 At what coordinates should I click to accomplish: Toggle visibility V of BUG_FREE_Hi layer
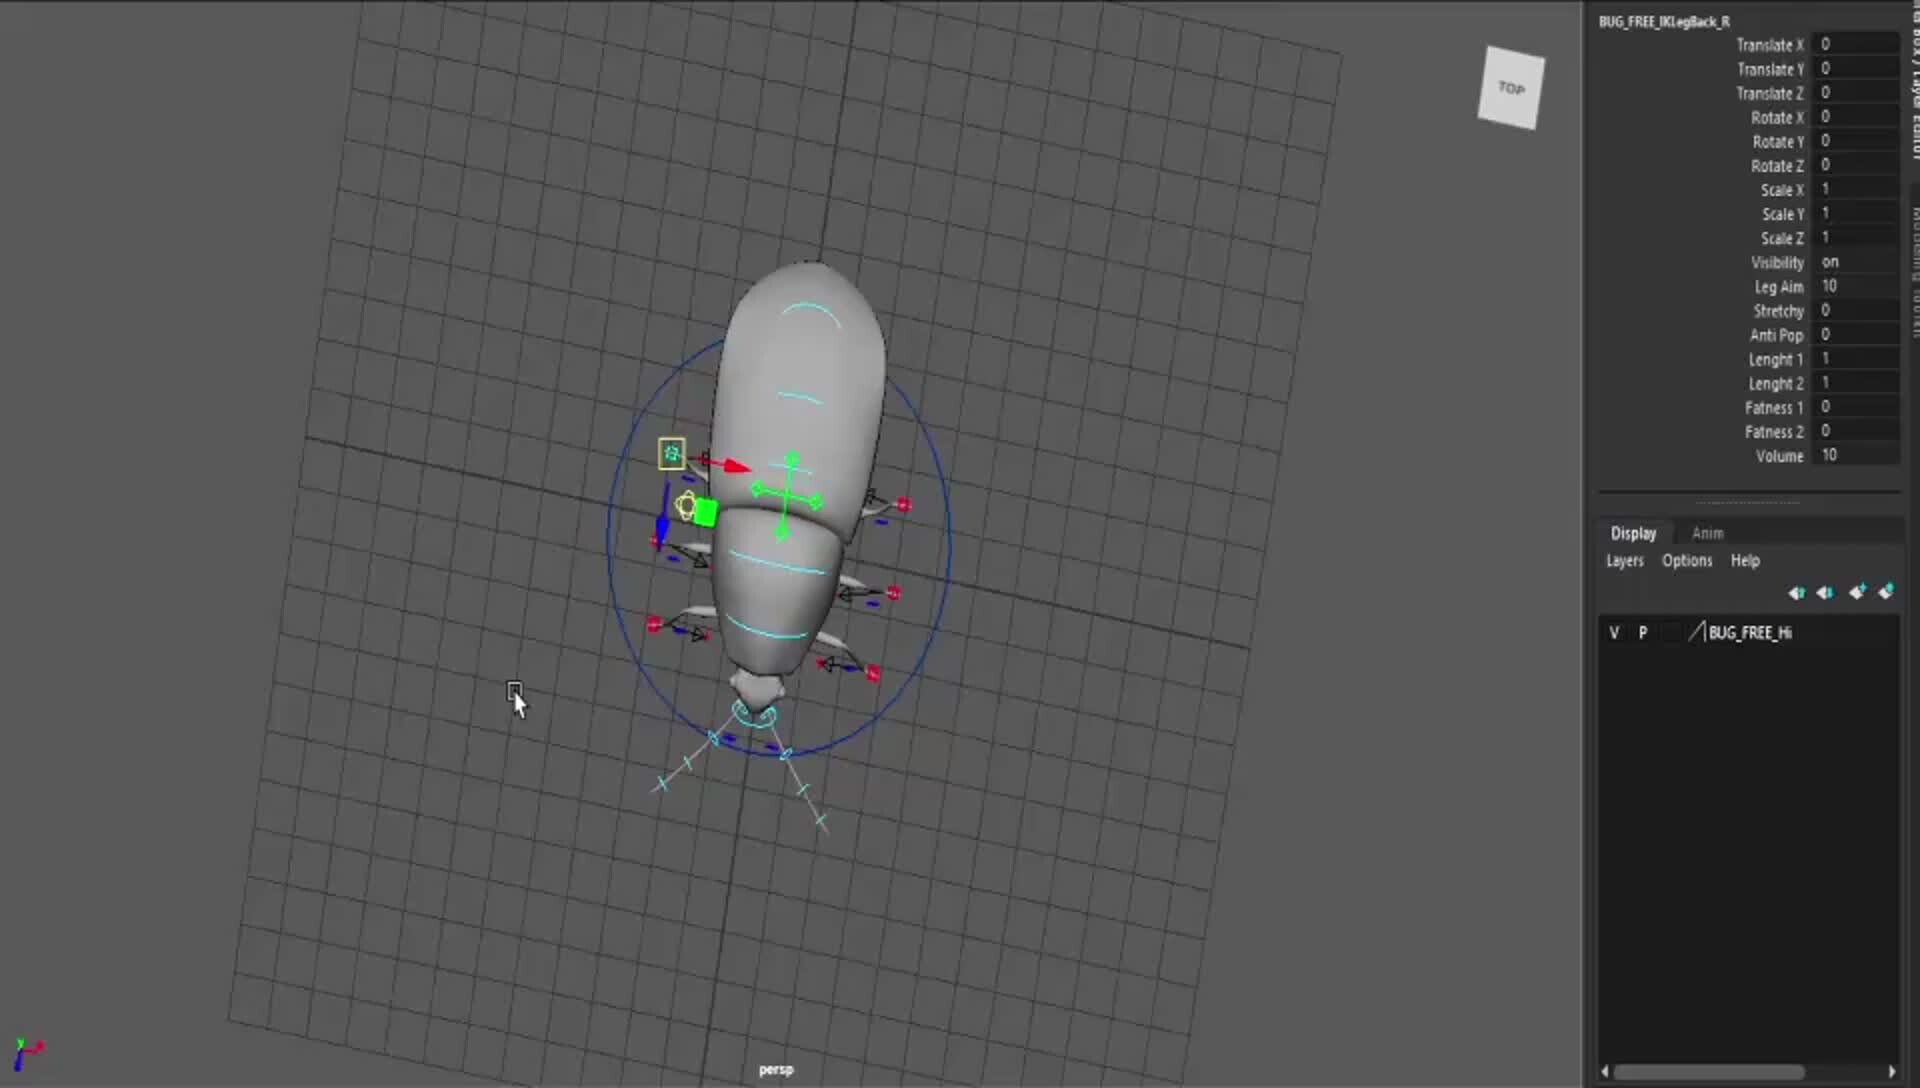click(1614, 633)
